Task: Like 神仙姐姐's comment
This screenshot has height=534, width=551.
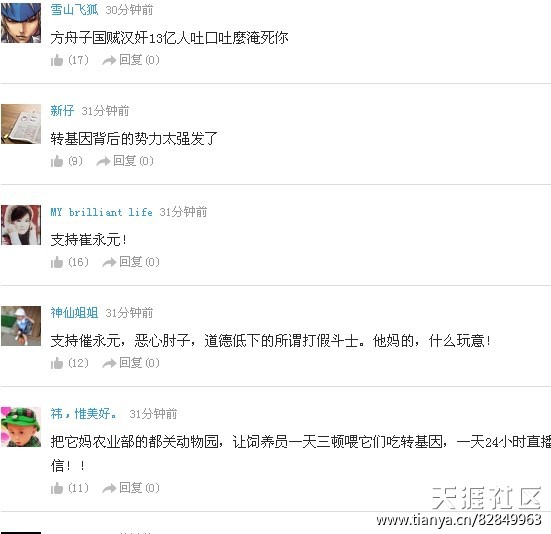Action: tap(57, 363)
